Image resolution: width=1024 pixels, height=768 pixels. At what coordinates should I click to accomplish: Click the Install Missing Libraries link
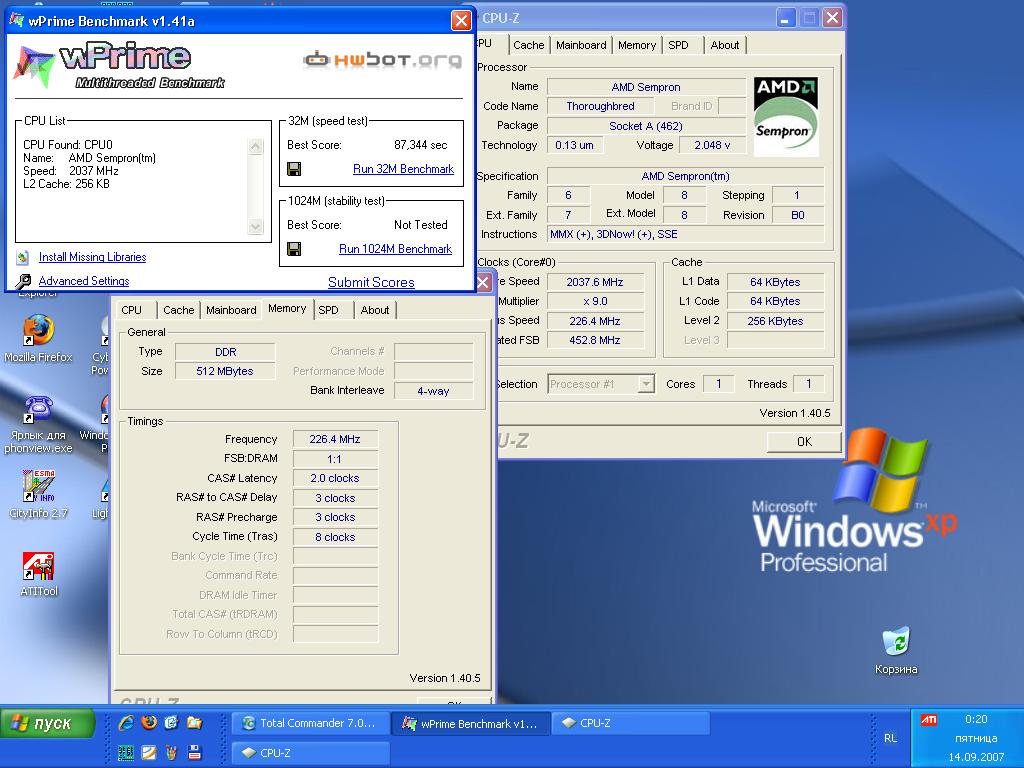[92, 257]
